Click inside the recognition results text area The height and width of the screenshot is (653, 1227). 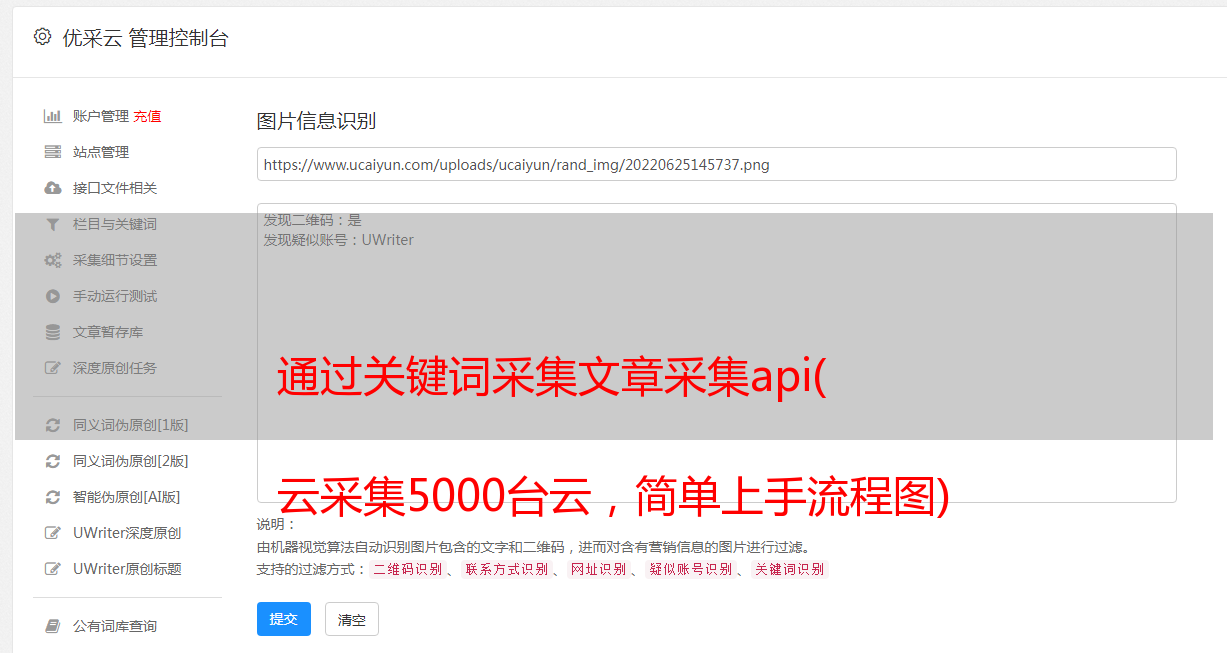point(716,352)
